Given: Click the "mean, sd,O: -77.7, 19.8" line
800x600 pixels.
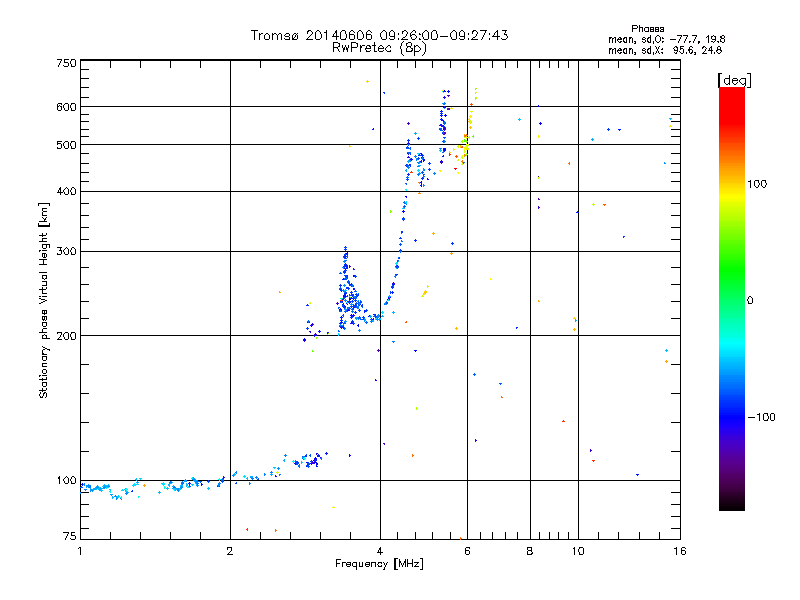Looking at the screenshot, I should [x=666, y=39].
